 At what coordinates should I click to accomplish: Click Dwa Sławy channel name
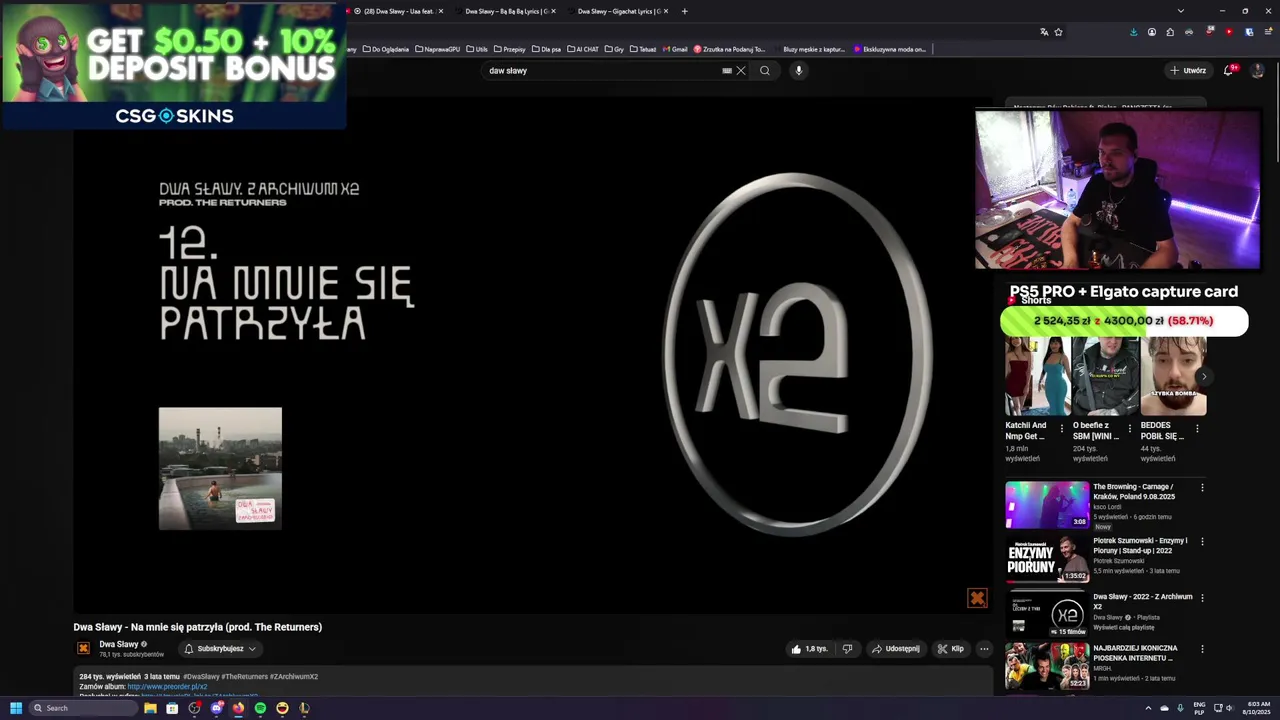119,644
